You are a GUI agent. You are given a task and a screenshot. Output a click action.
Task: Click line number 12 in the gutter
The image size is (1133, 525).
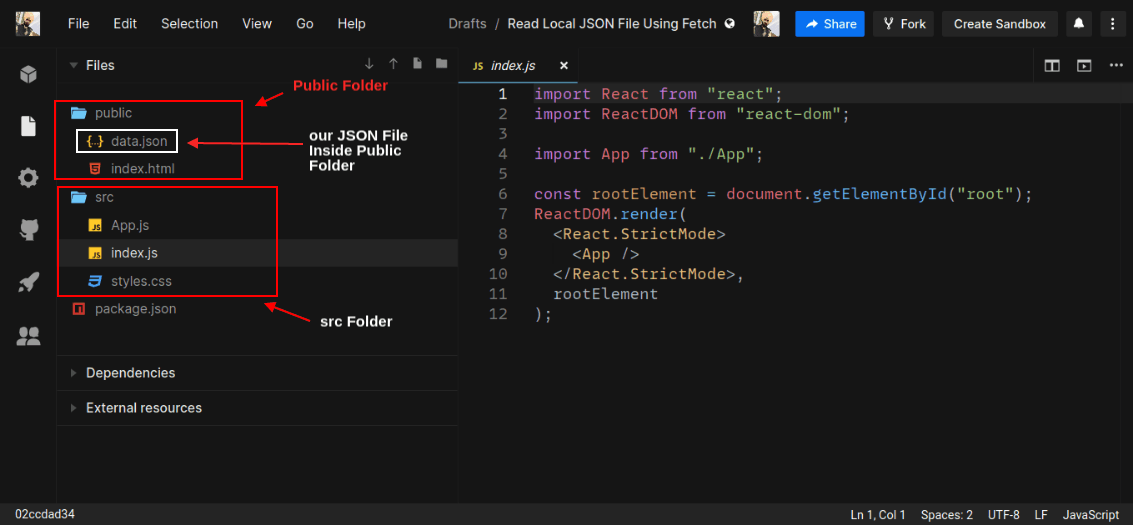pos(498,314)
